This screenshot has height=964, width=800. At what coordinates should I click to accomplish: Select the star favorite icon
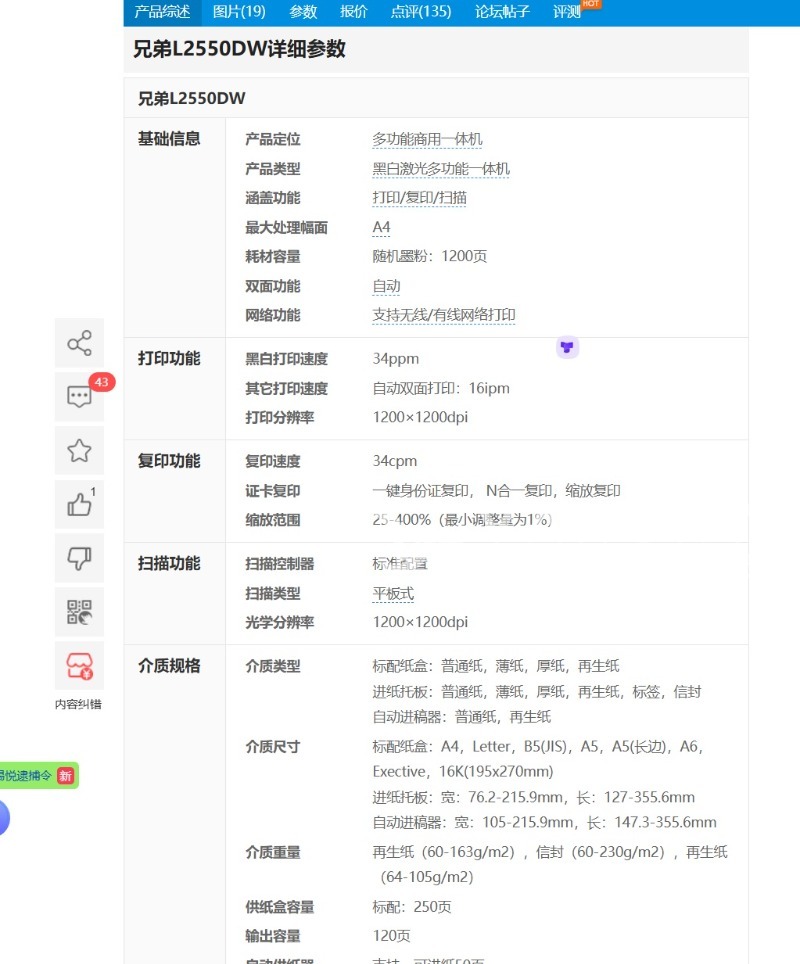pyautogui.click(x=79, y=450)
